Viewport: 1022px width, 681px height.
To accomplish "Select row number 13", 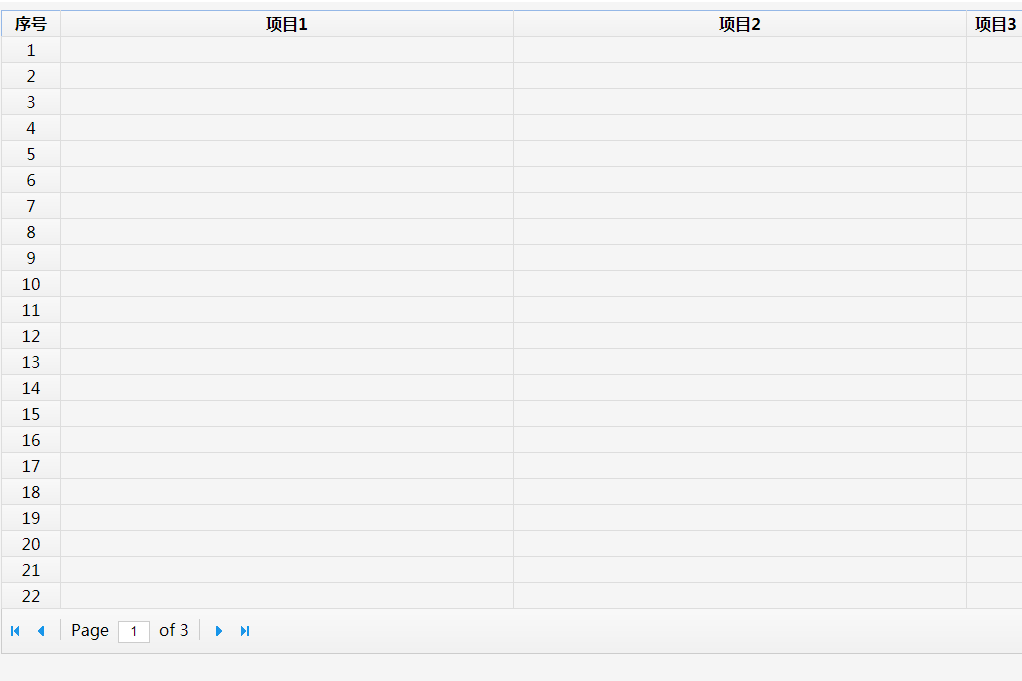I will click(x=31, y=362).
